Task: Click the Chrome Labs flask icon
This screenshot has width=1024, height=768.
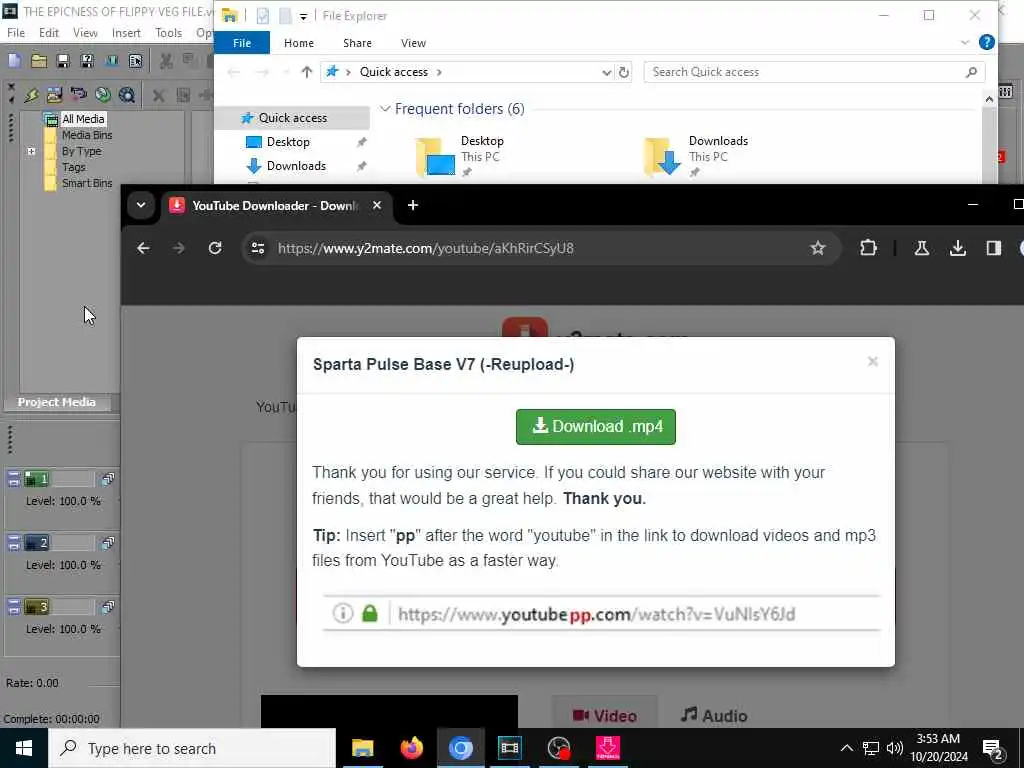Action: coord(921,248)
